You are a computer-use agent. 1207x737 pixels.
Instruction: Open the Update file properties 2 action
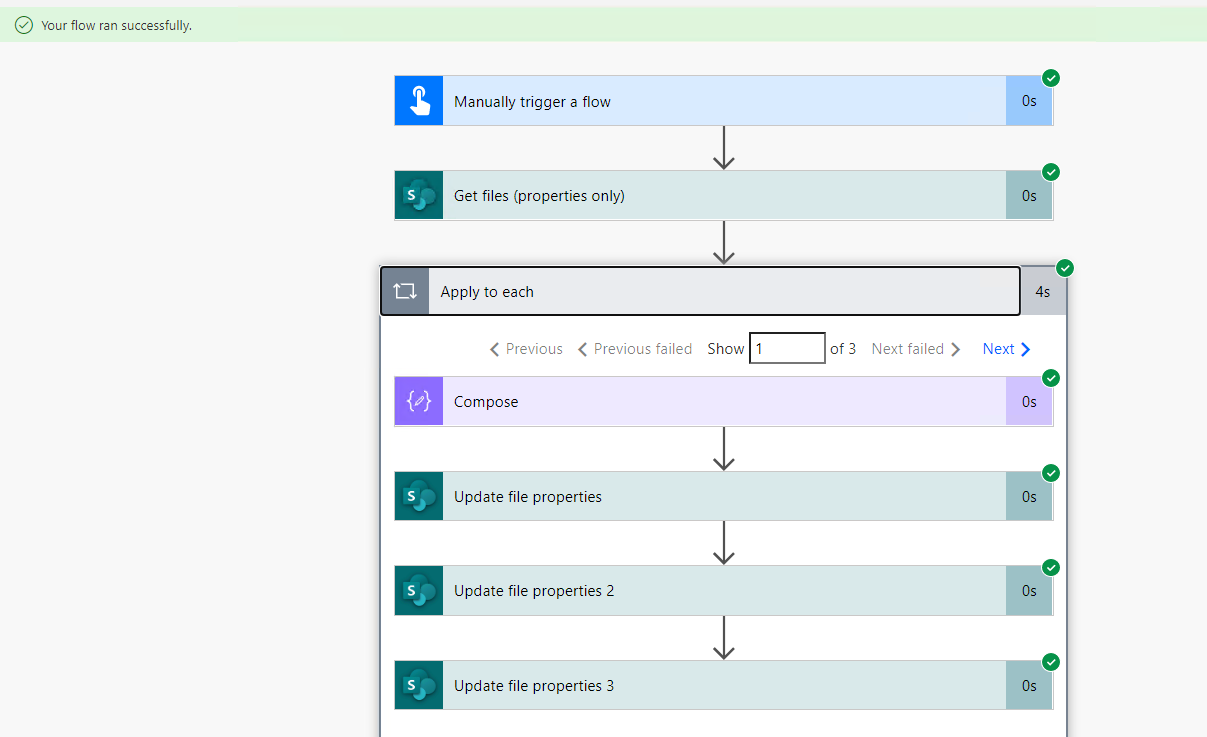click(x=723, y=590)
